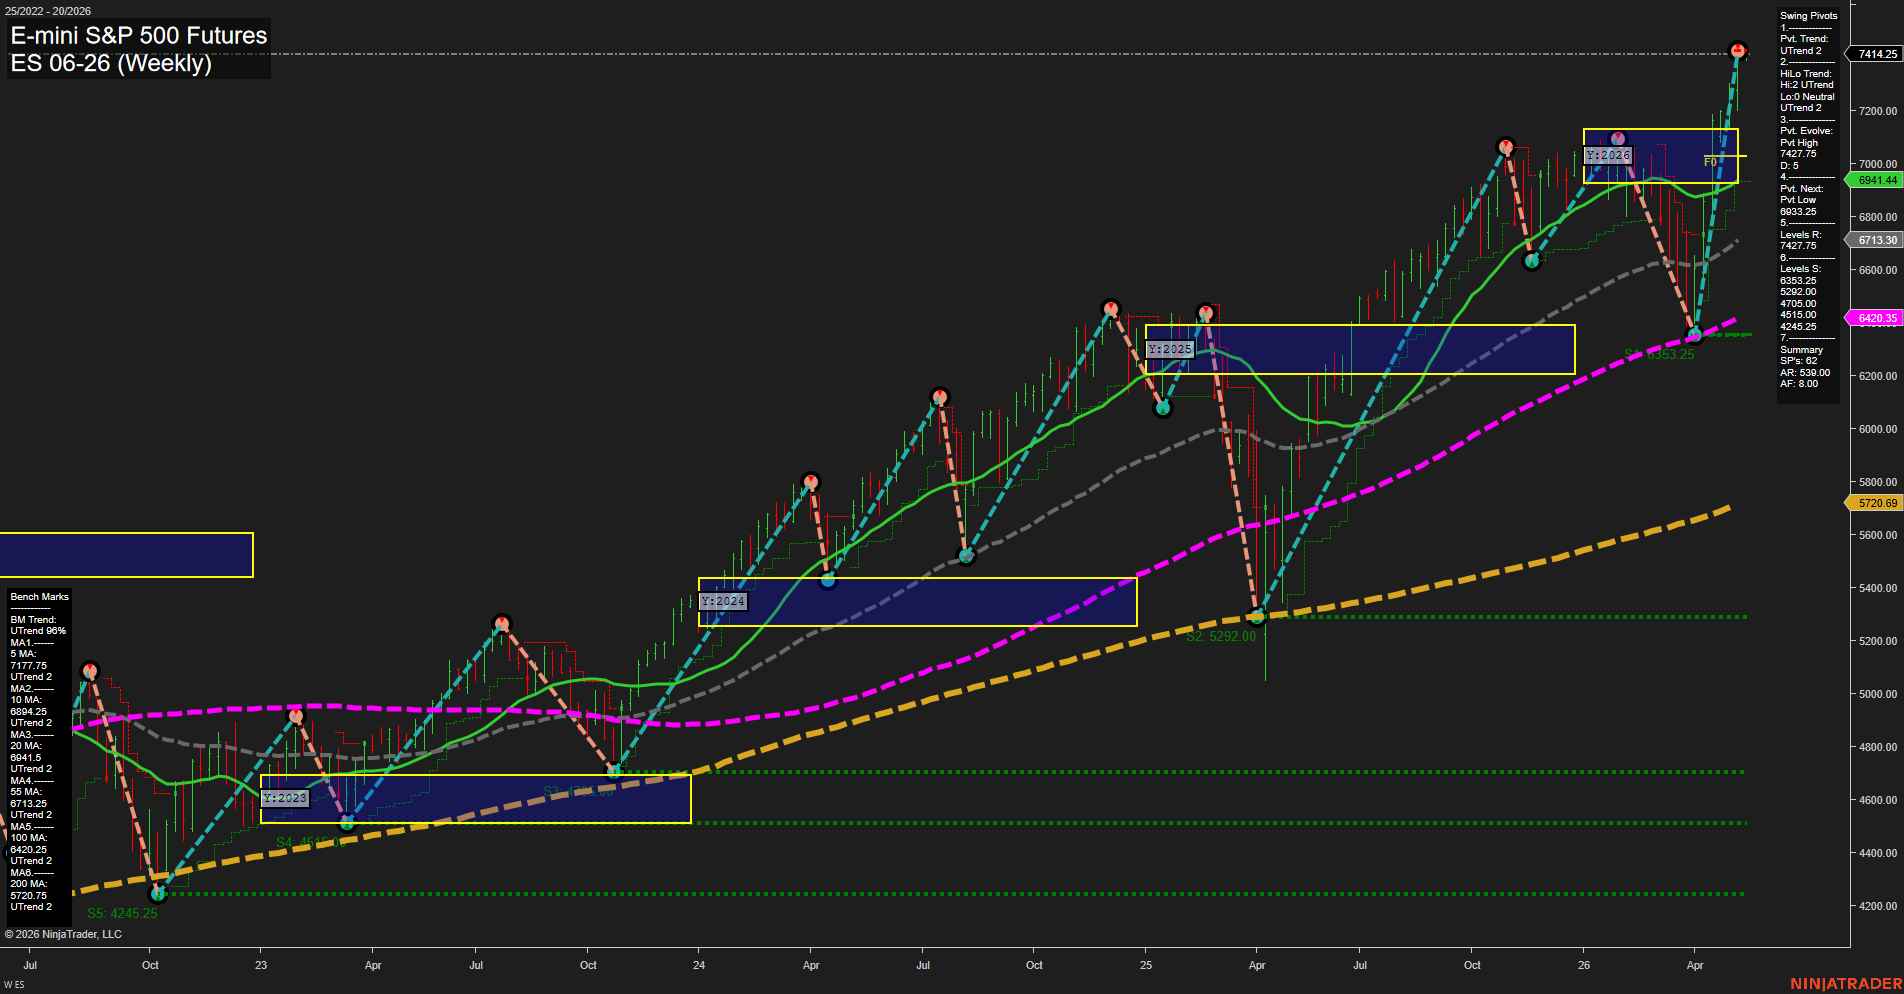Click the 5000.00 price axis label
This screenshot has height=994, width=1904.
coord(1877,694)
